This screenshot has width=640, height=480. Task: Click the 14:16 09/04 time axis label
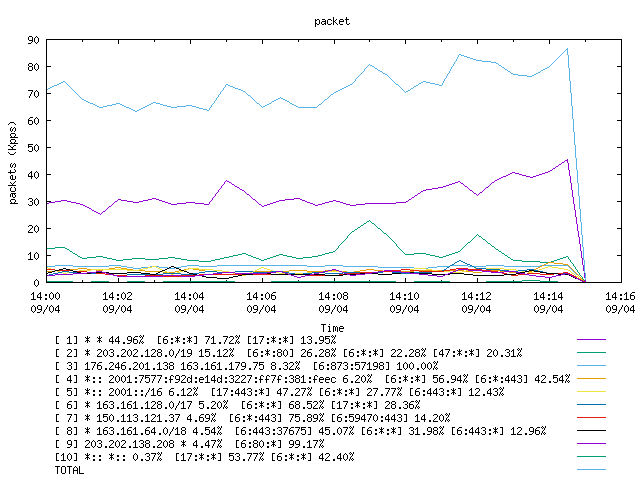point(620,302)
